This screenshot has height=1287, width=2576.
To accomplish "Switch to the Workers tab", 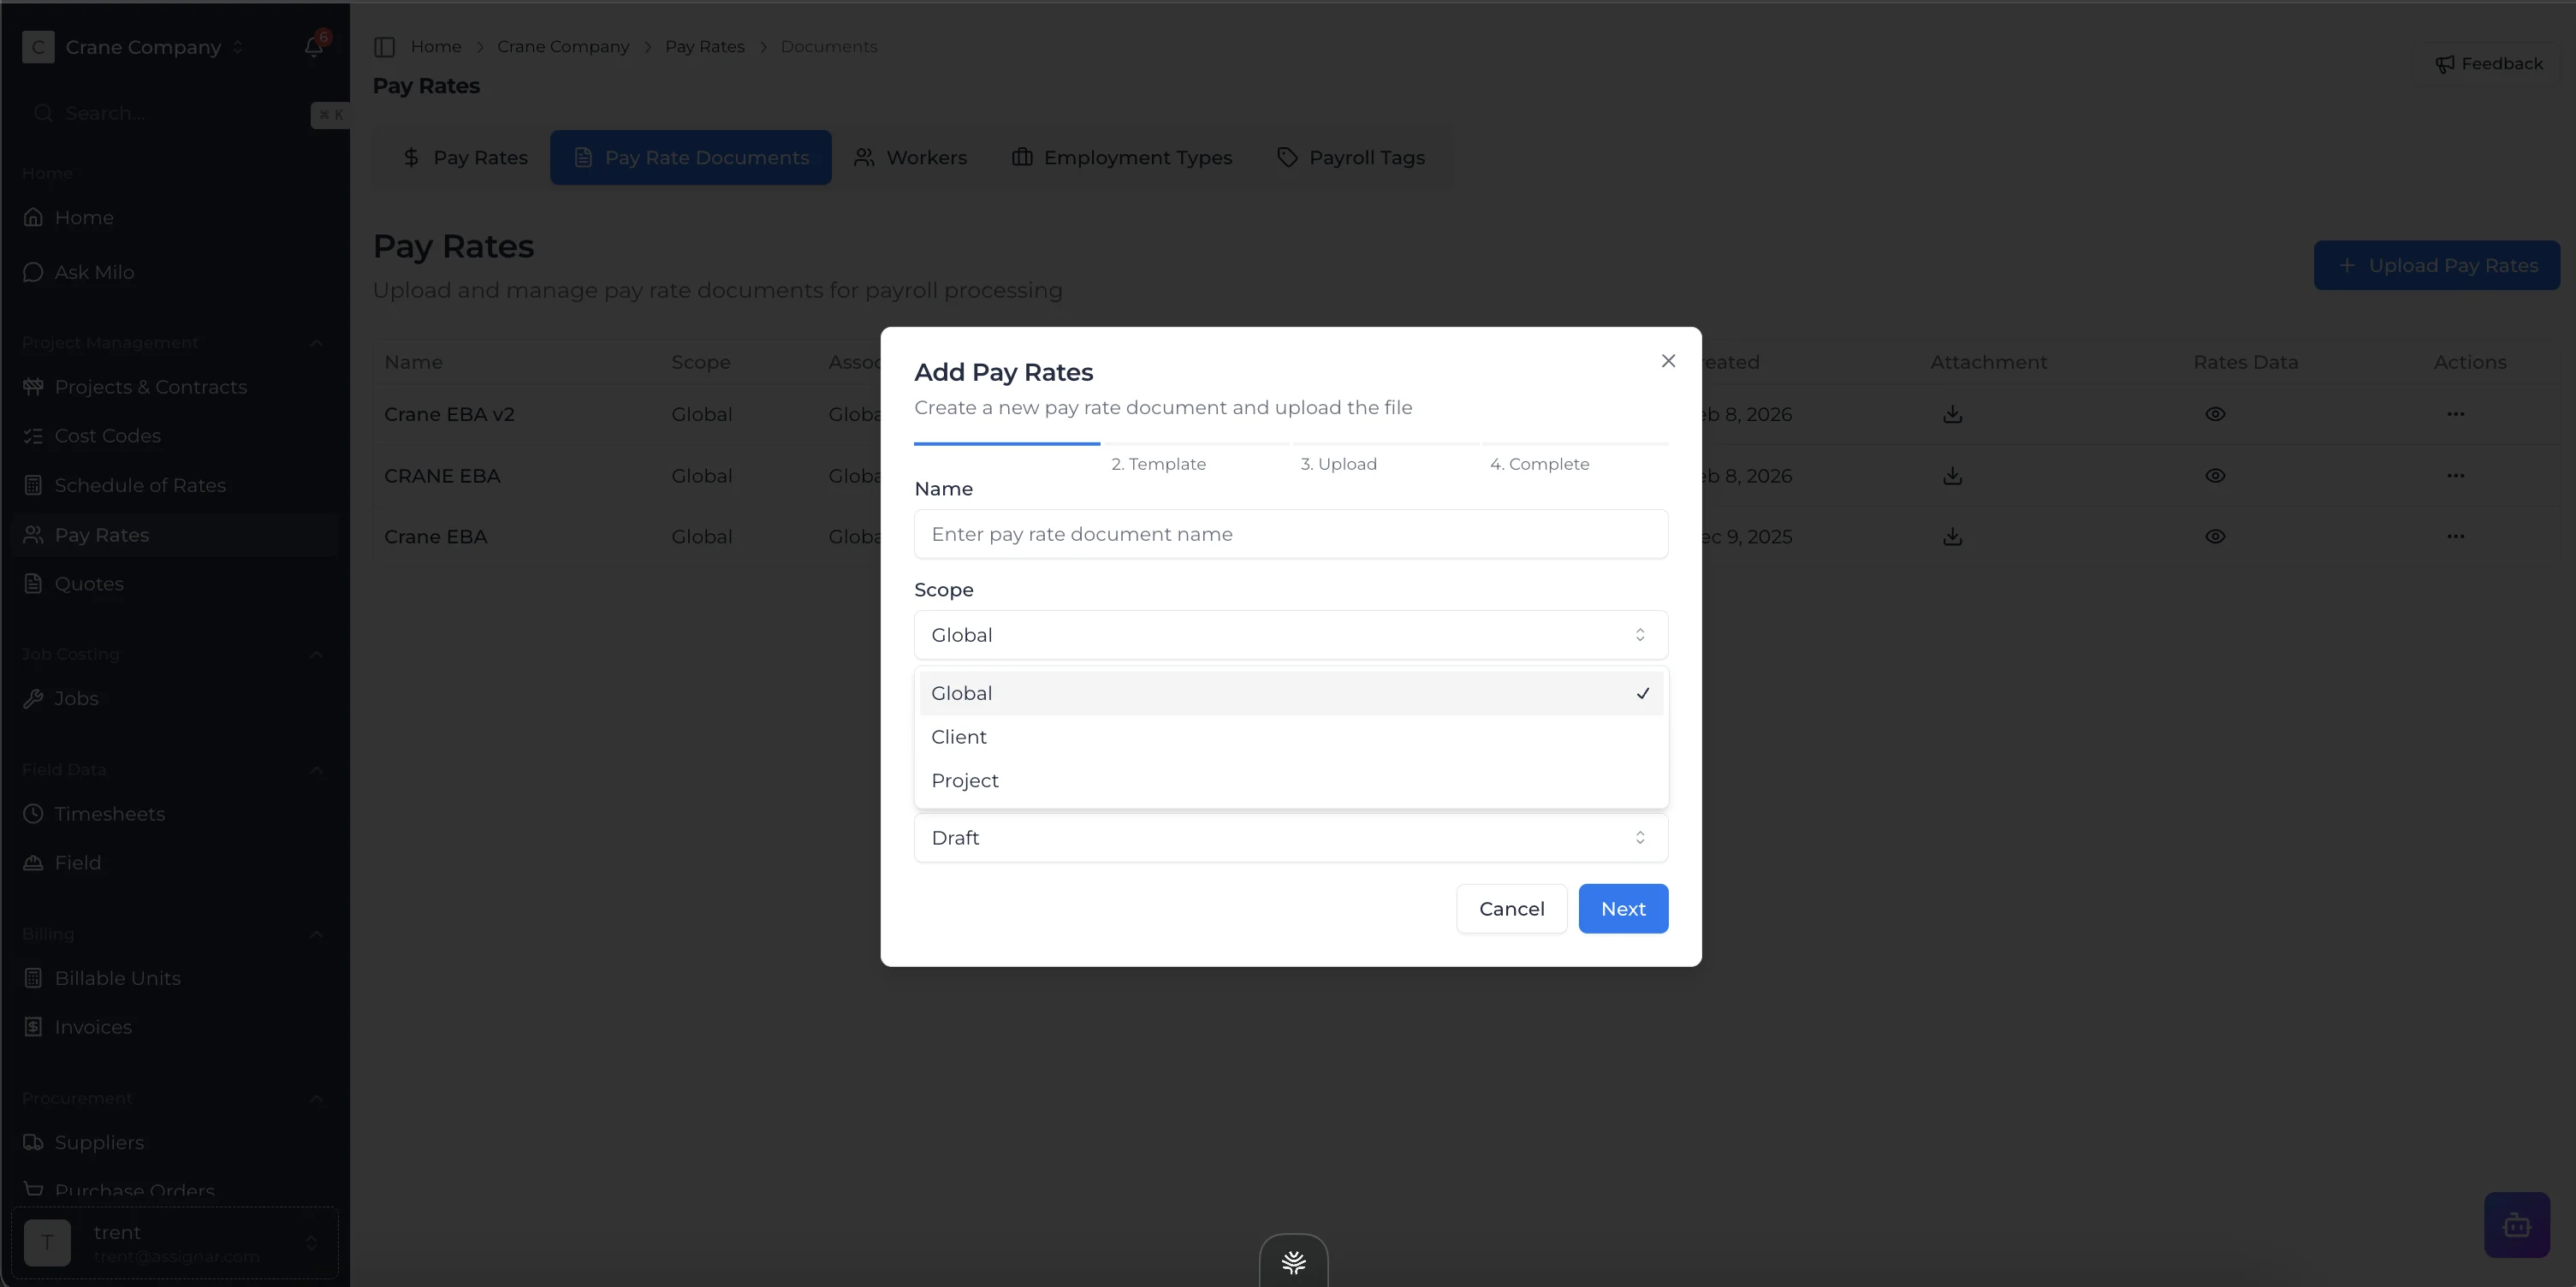I will tap(910, 158).
